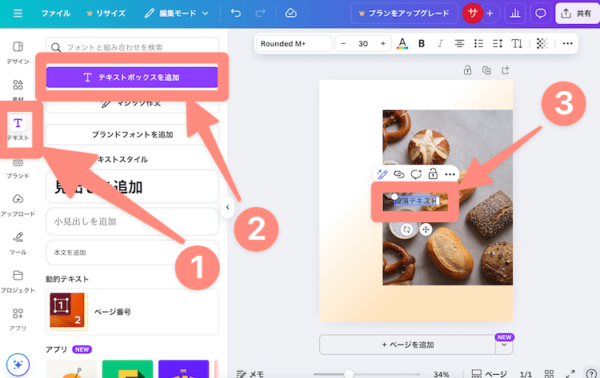Viewport: 600px width, 378px height.
Task: Toggle italic formatting
Action: coord(440,44)
